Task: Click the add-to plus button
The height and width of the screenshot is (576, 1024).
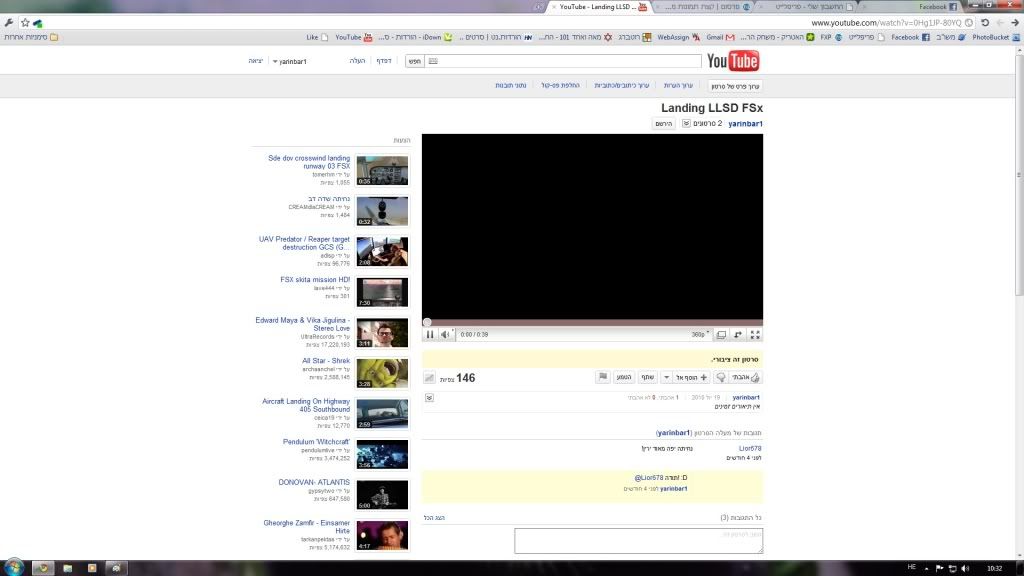Action: tap(692, 377)
